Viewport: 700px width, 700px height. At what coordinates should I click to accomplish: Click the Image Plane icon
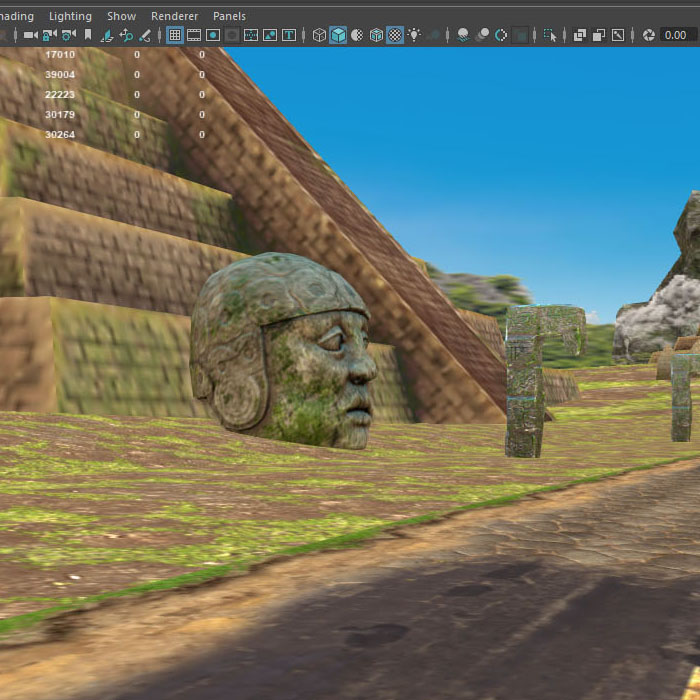tap(107, 35)
